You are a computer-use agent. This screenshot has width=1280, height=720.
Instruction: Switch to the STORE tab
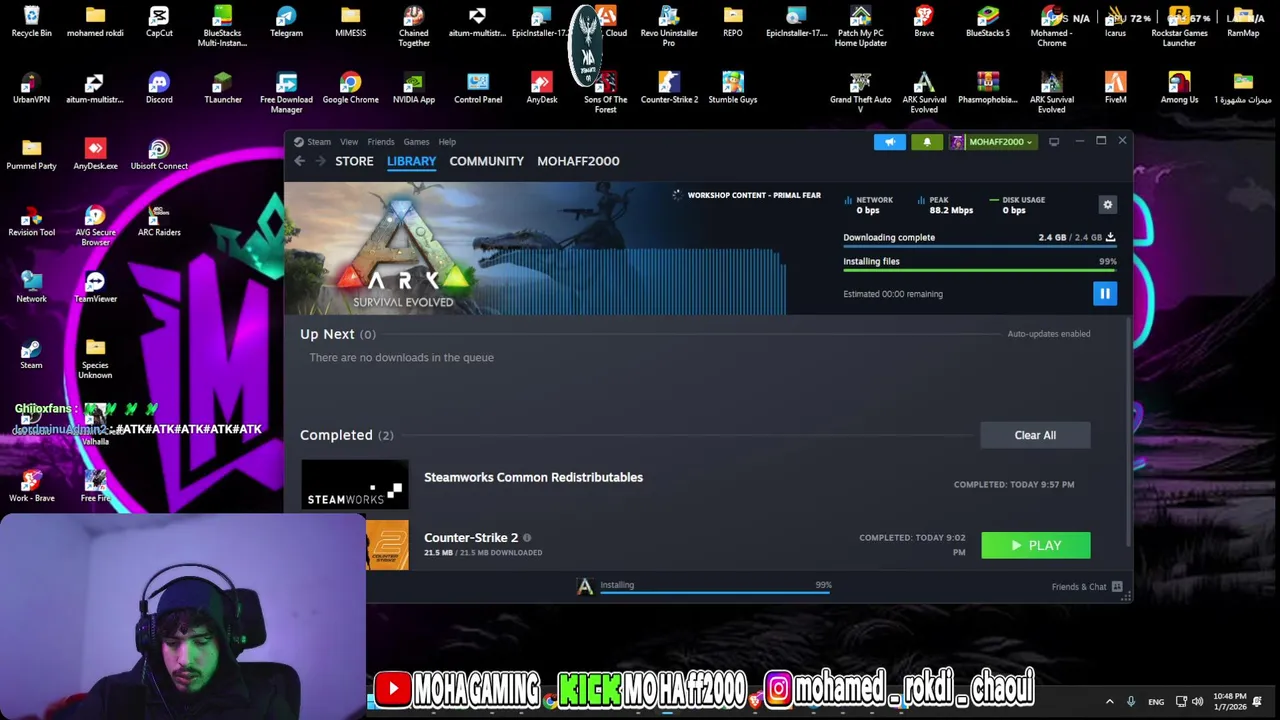point(354,161)
